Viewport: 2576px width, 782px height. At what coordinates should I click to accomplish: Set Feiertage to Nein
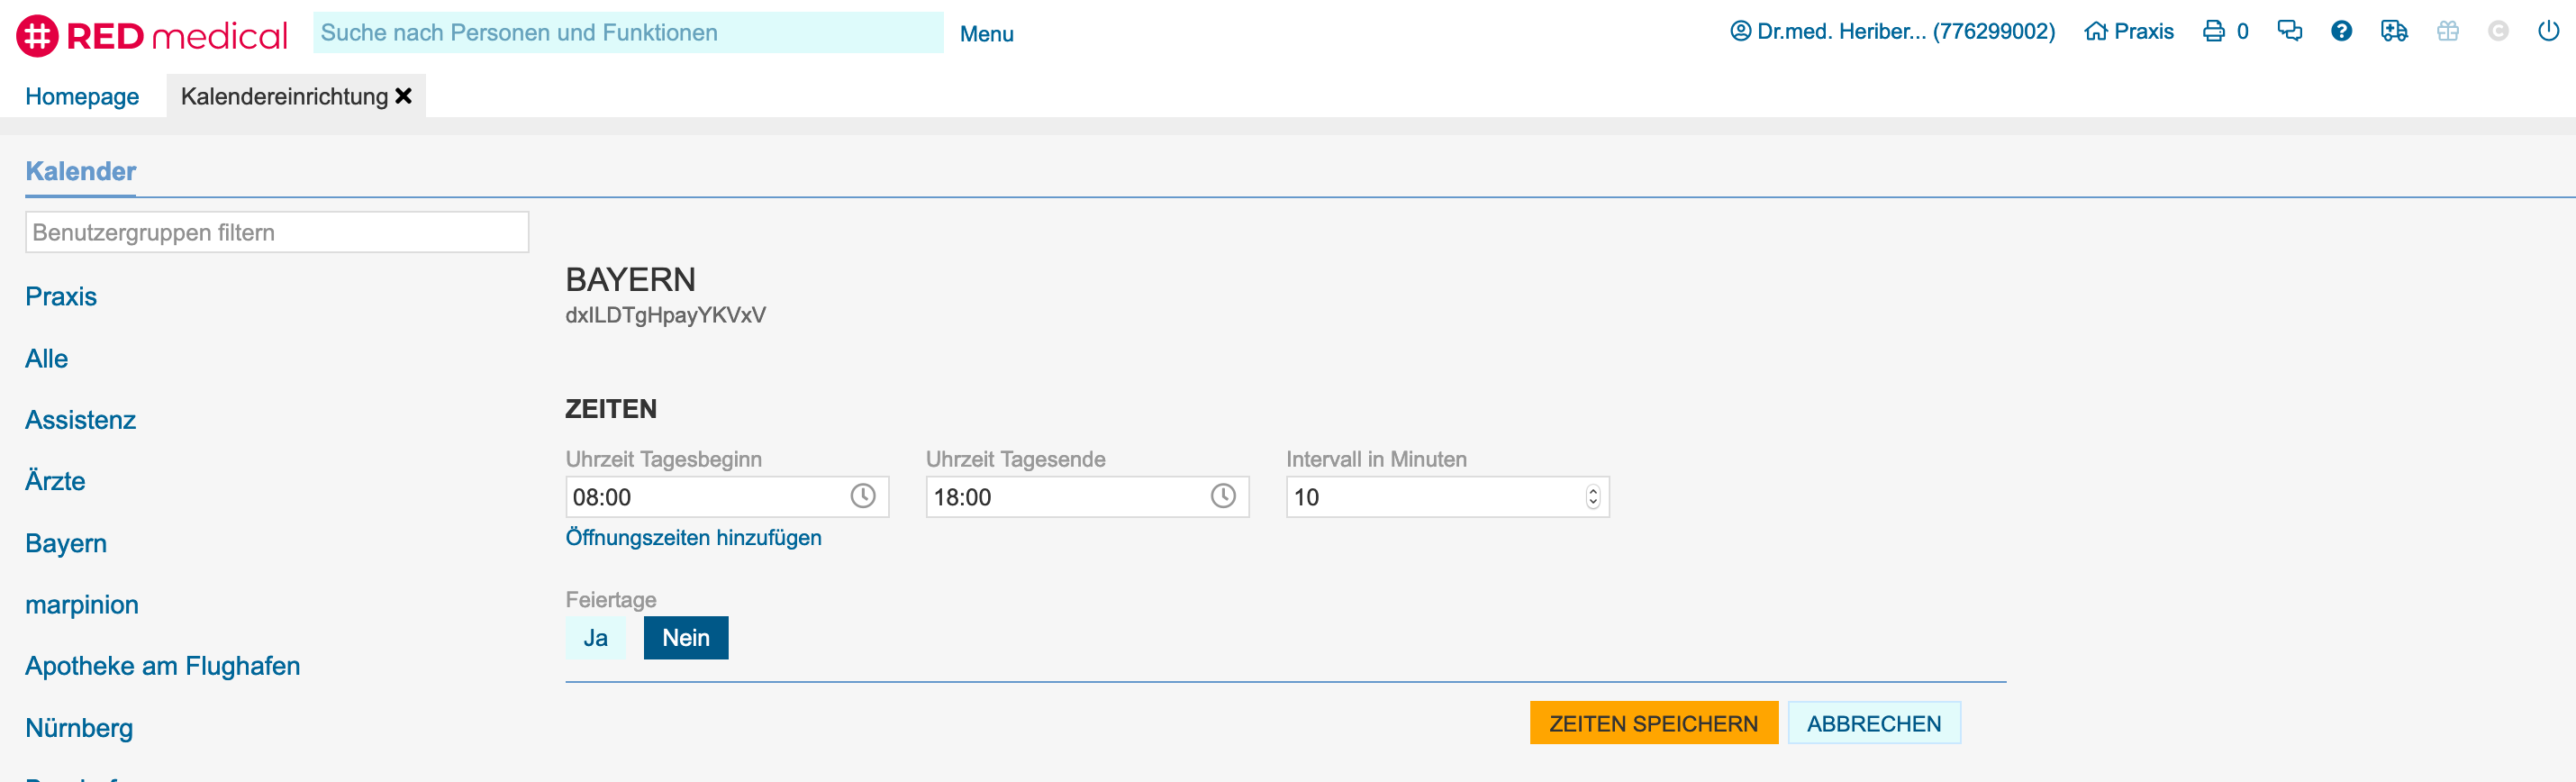pos(685,638)
